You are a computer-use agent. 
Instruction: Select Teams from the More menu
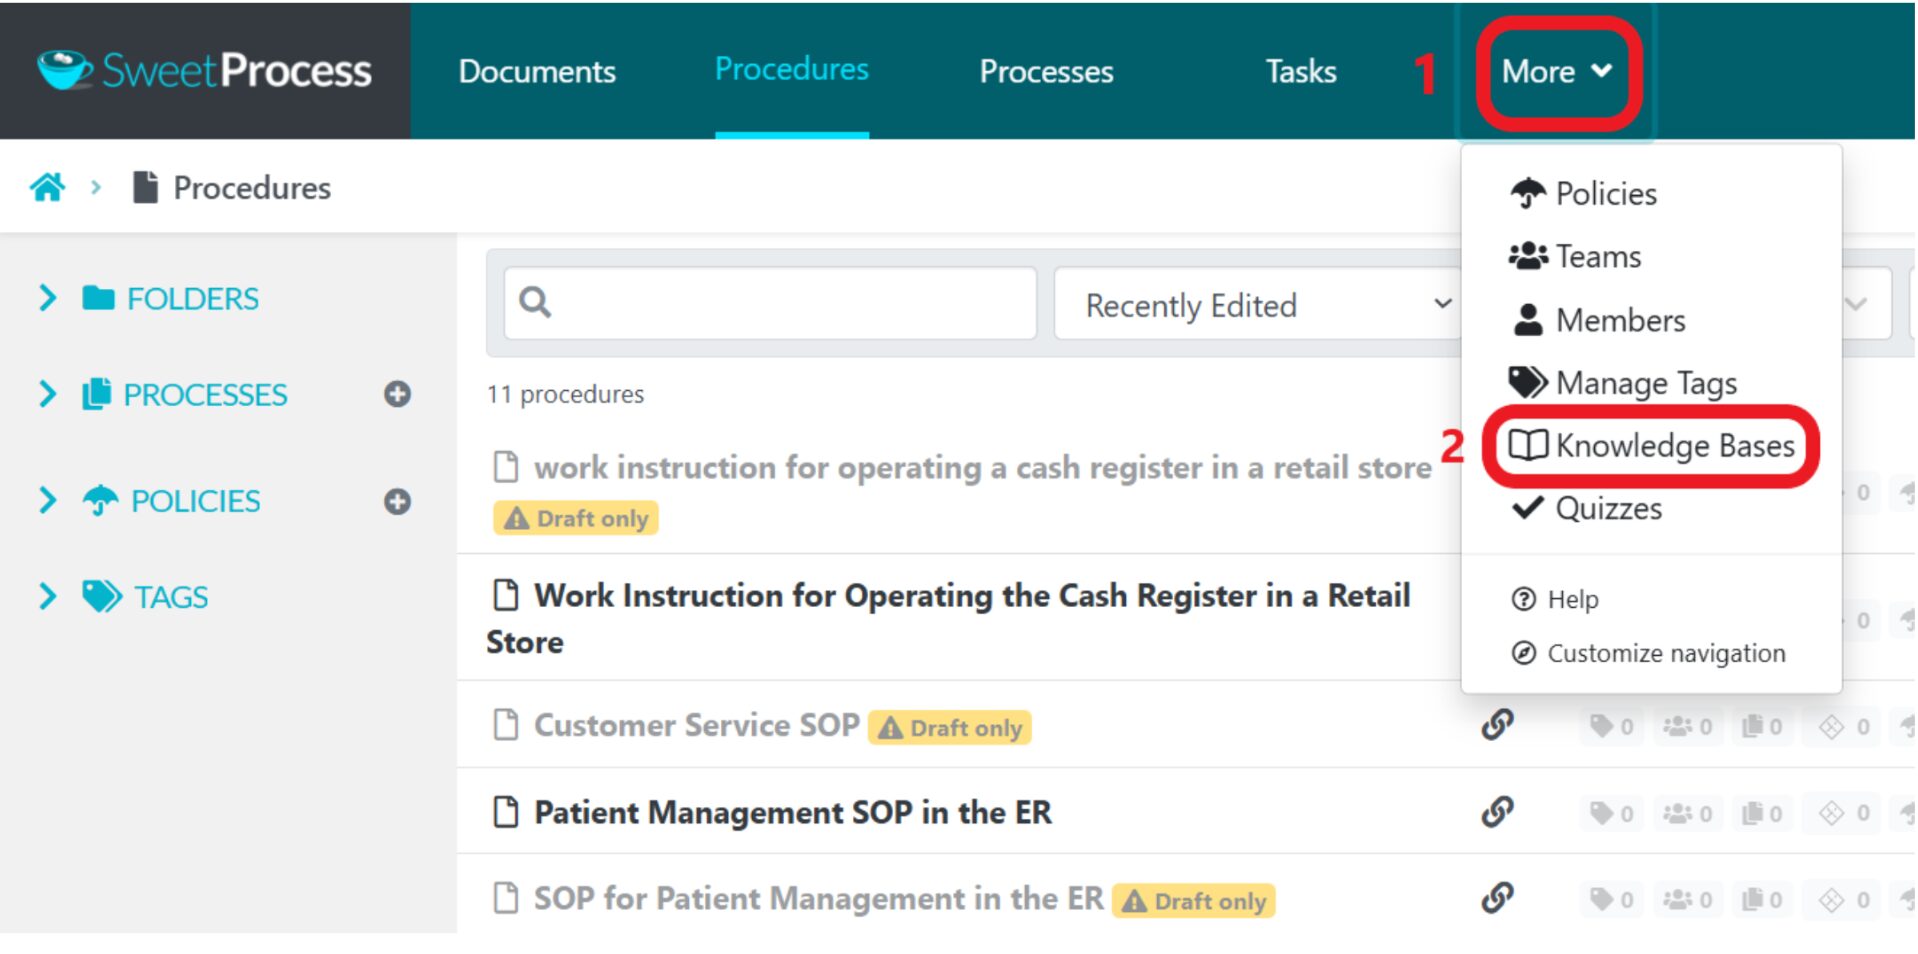coord(1575,256)
